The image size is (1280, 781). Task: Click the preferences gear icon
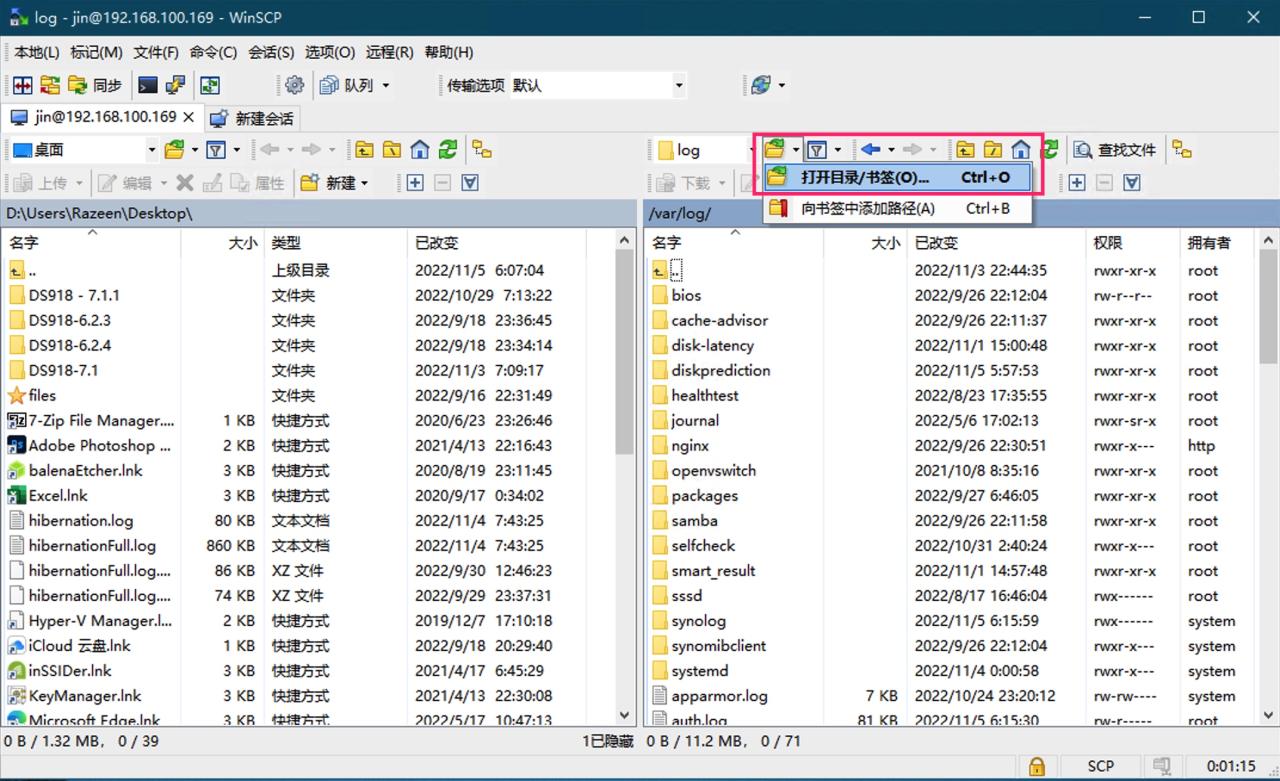(294, 85)
